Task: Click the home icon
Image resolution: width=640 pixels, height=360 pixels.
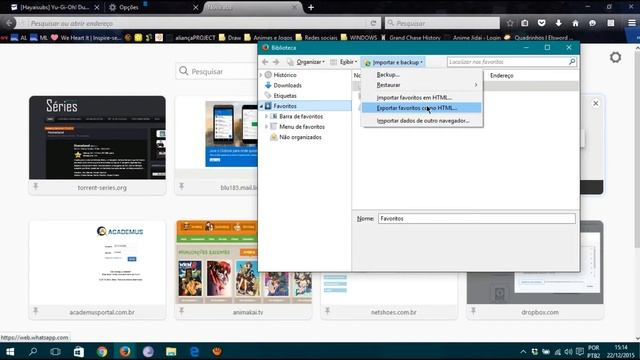Action: tap(575, 23)
